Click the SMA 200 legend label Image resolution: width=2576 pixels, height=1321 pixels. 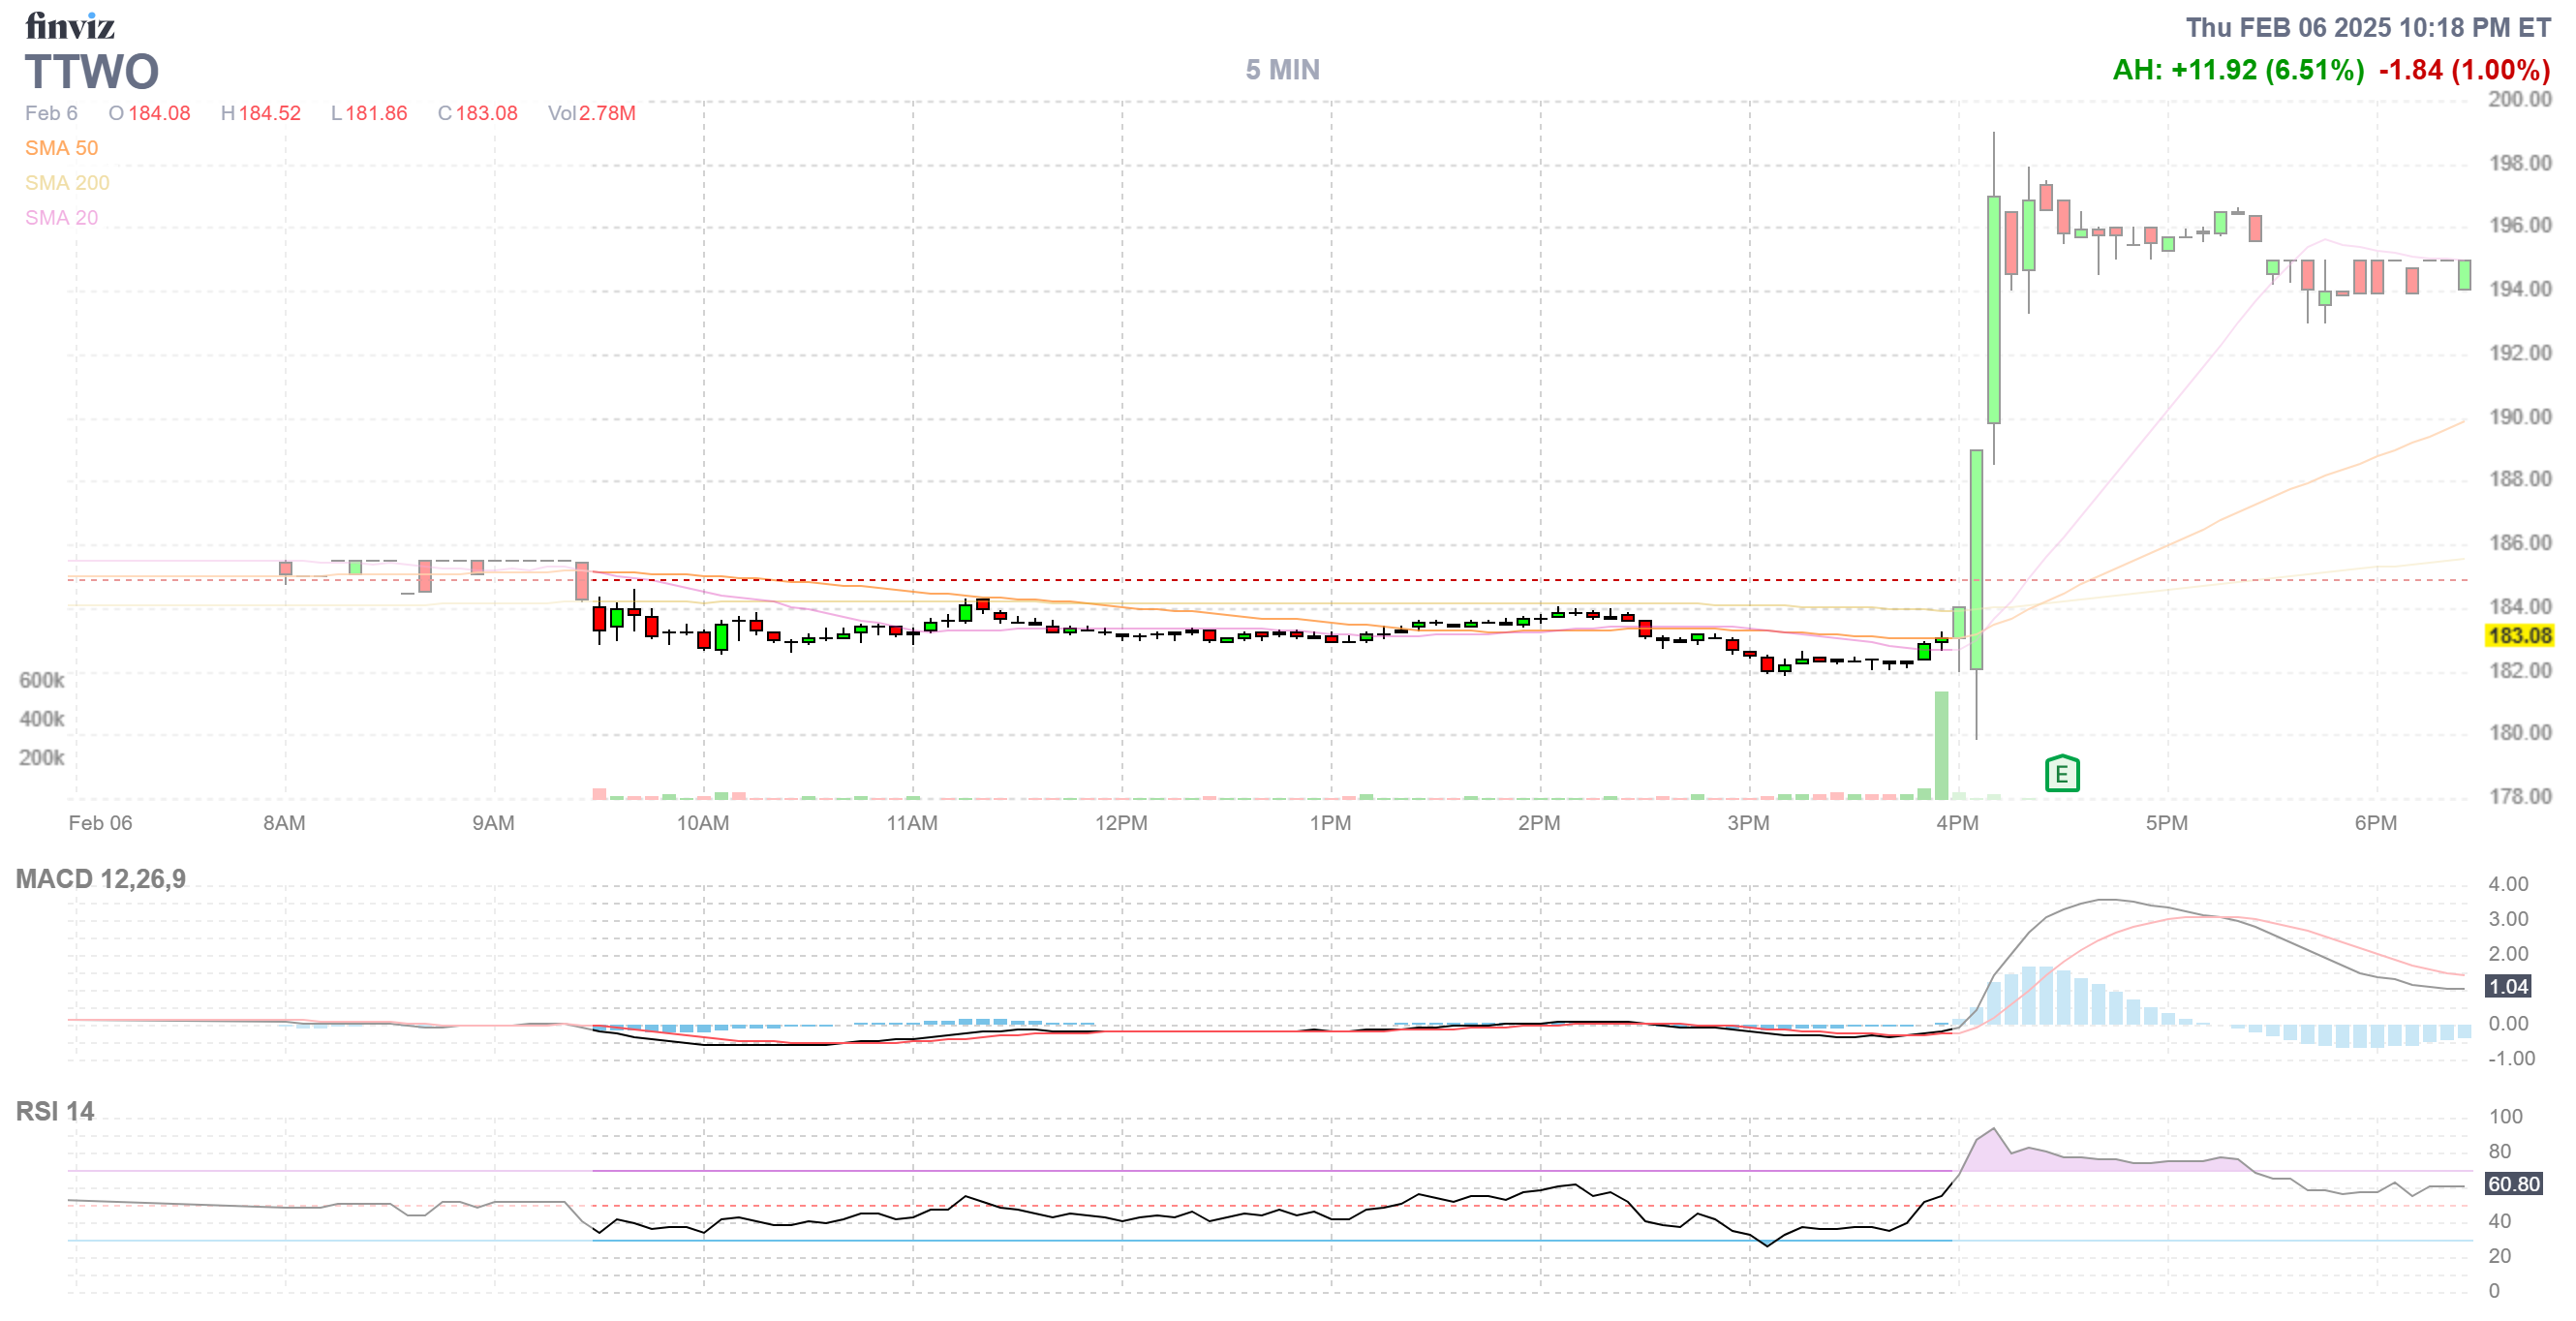click(x=67, y=183)
